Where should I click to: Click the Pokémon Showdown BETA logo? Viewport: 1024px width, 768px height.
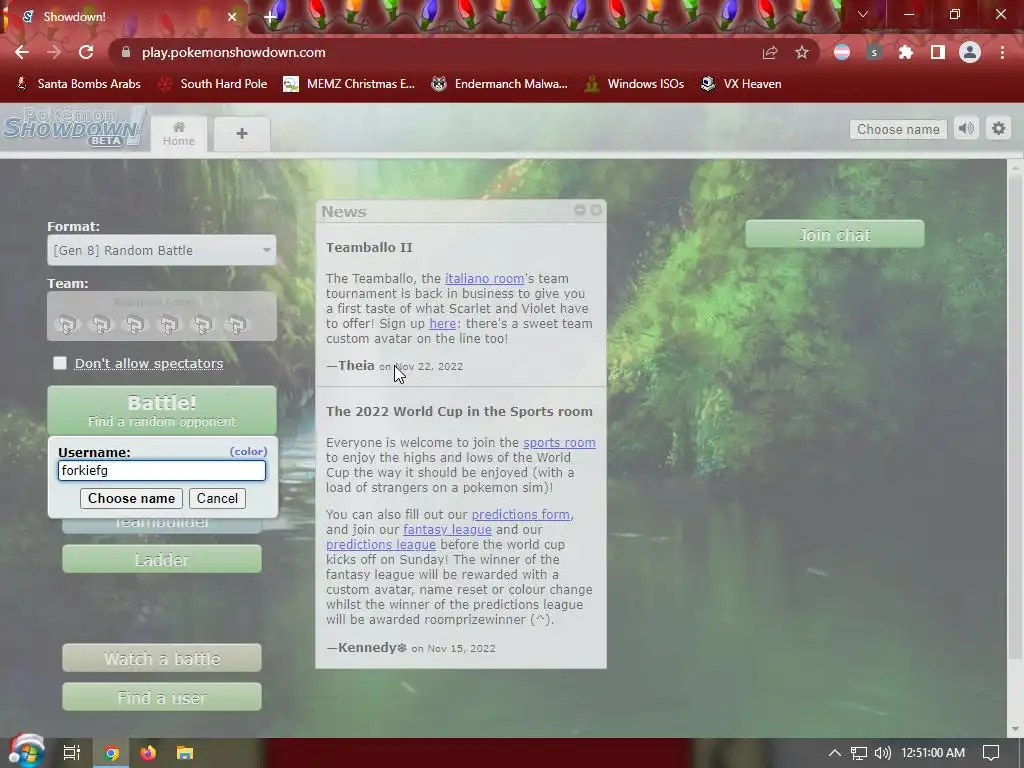point(74,127)
